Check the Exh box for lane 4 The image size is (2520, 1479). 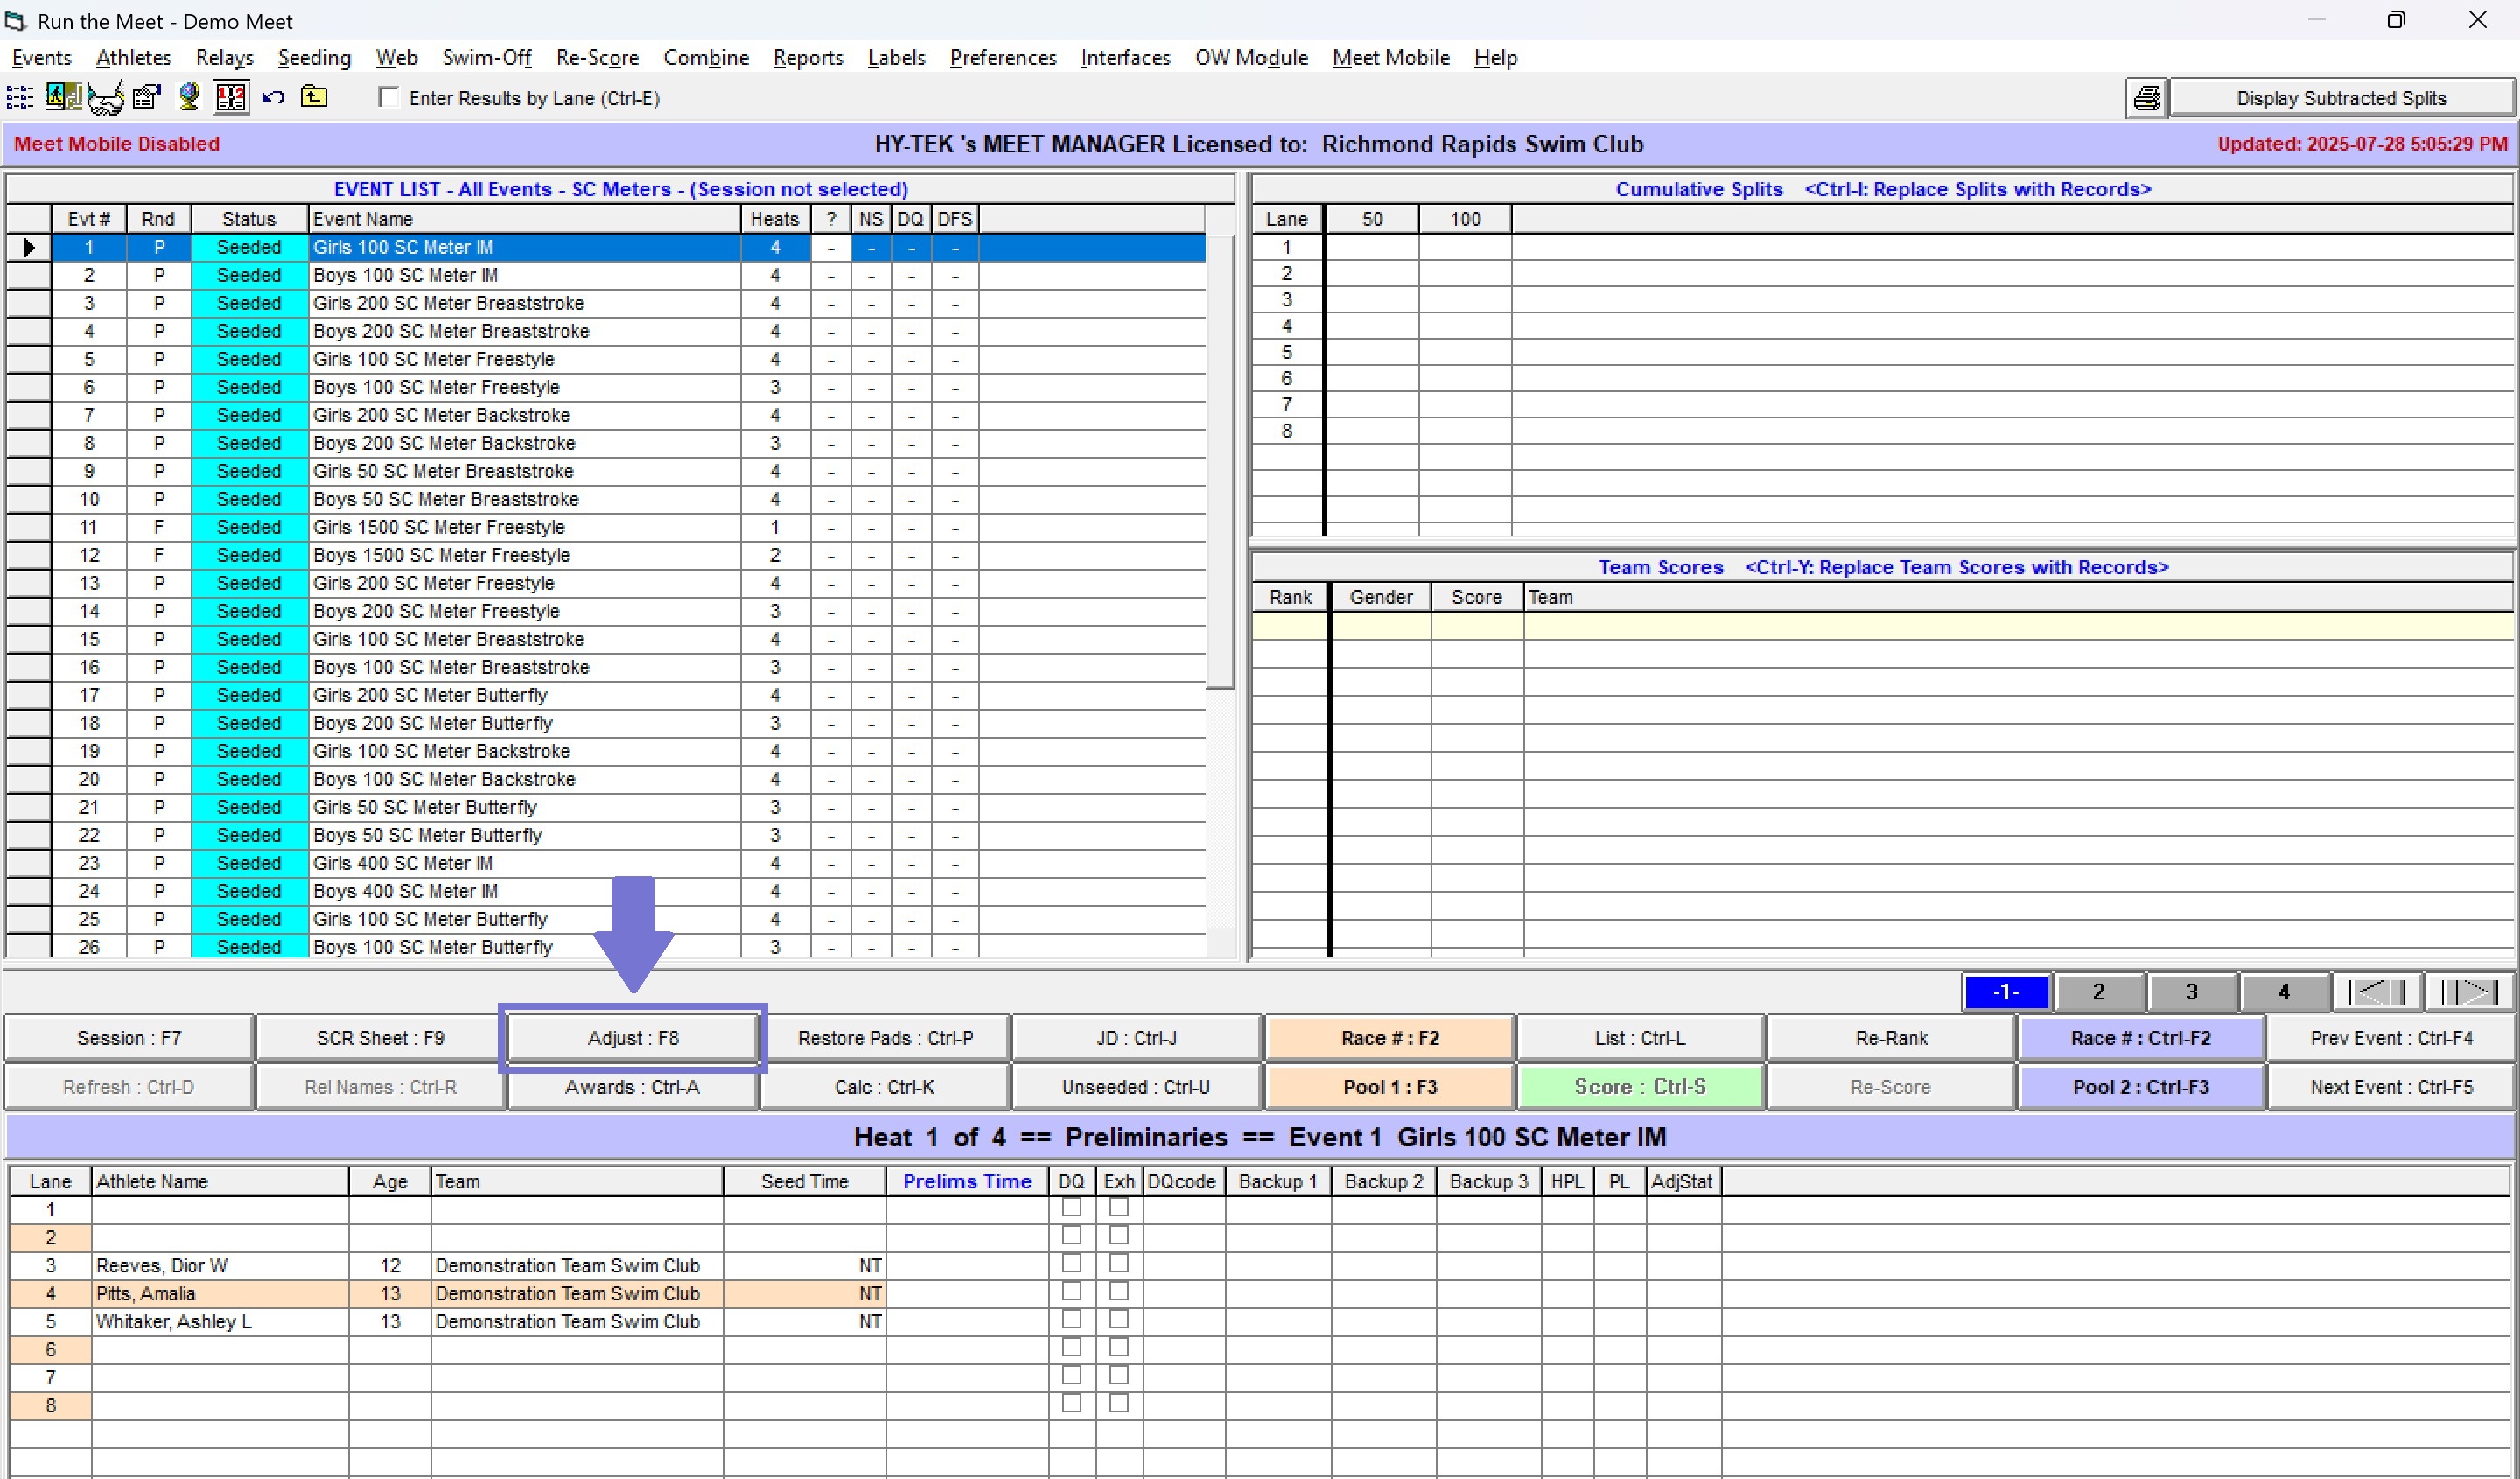tap(1118, 1292)
